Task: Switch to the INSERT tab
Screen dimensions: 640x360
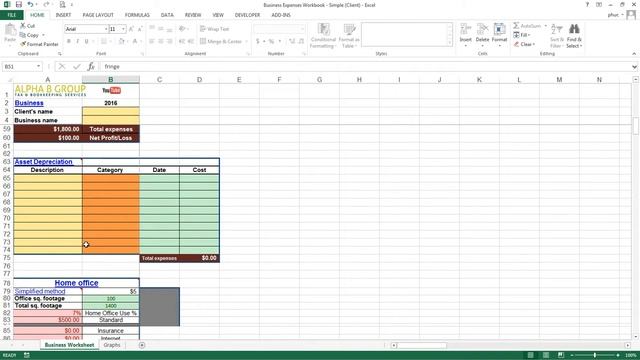Action: point(63,15)
